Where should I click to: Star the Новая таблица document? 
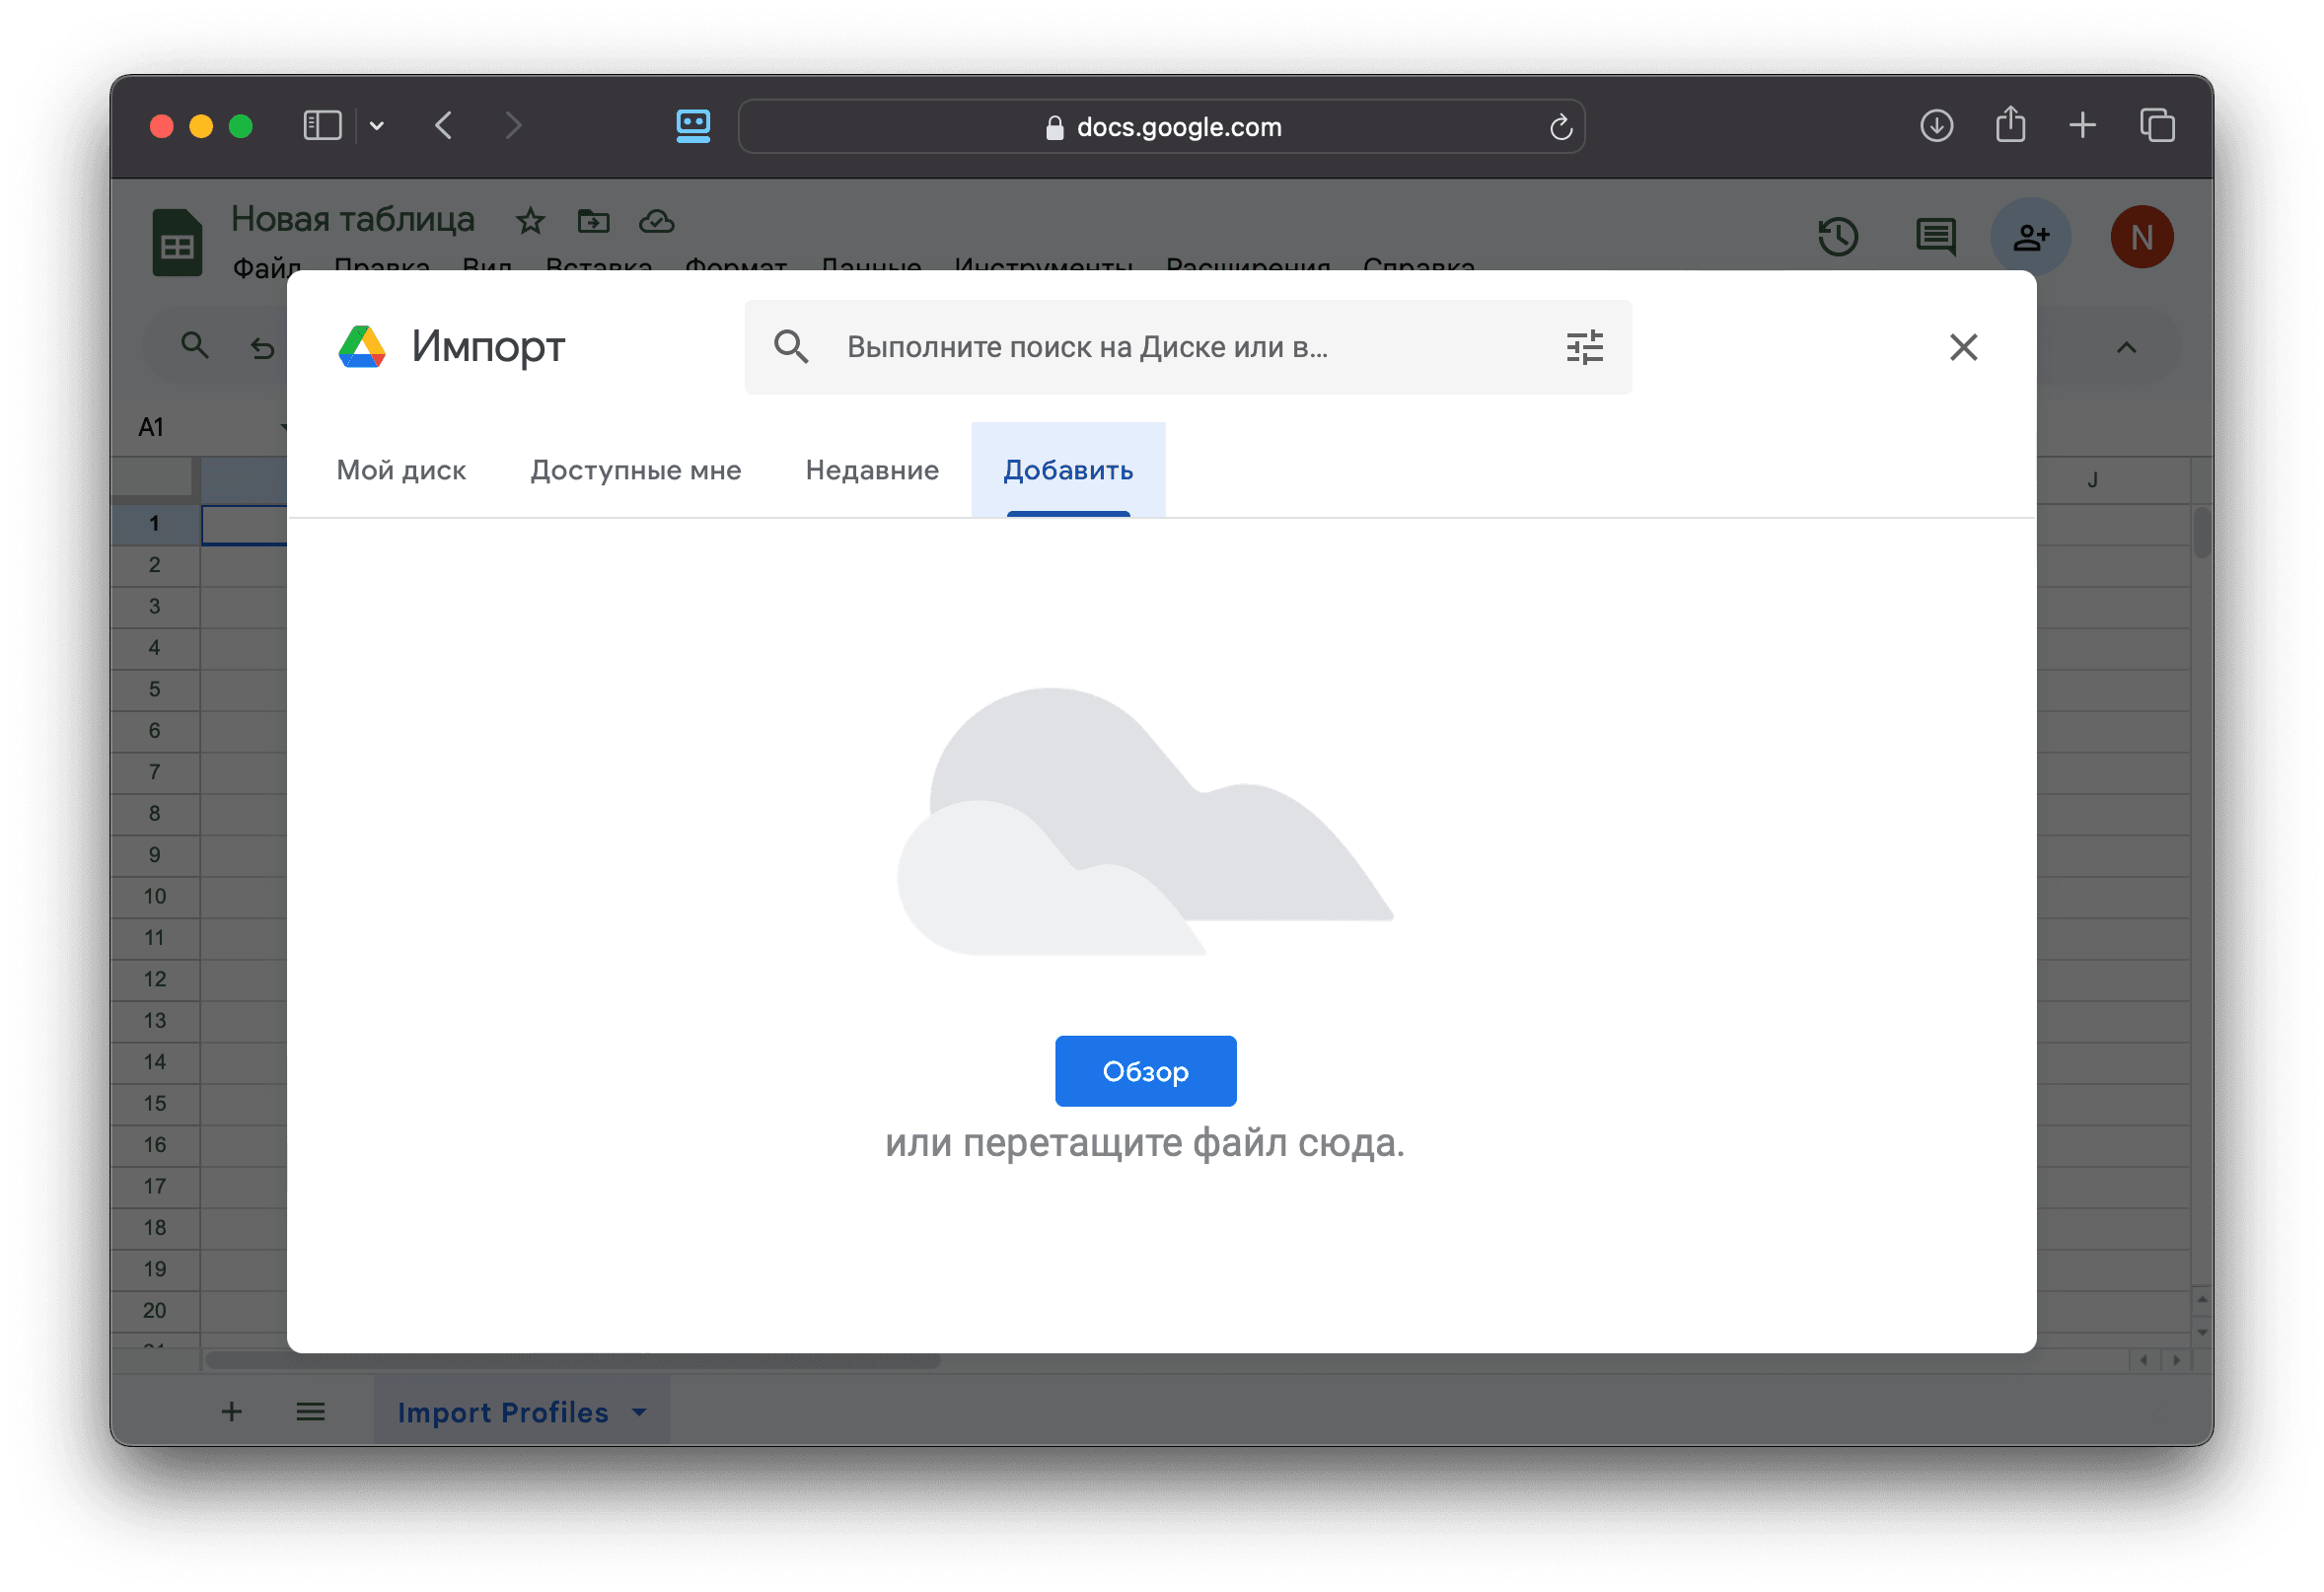(x=530, y=221)
